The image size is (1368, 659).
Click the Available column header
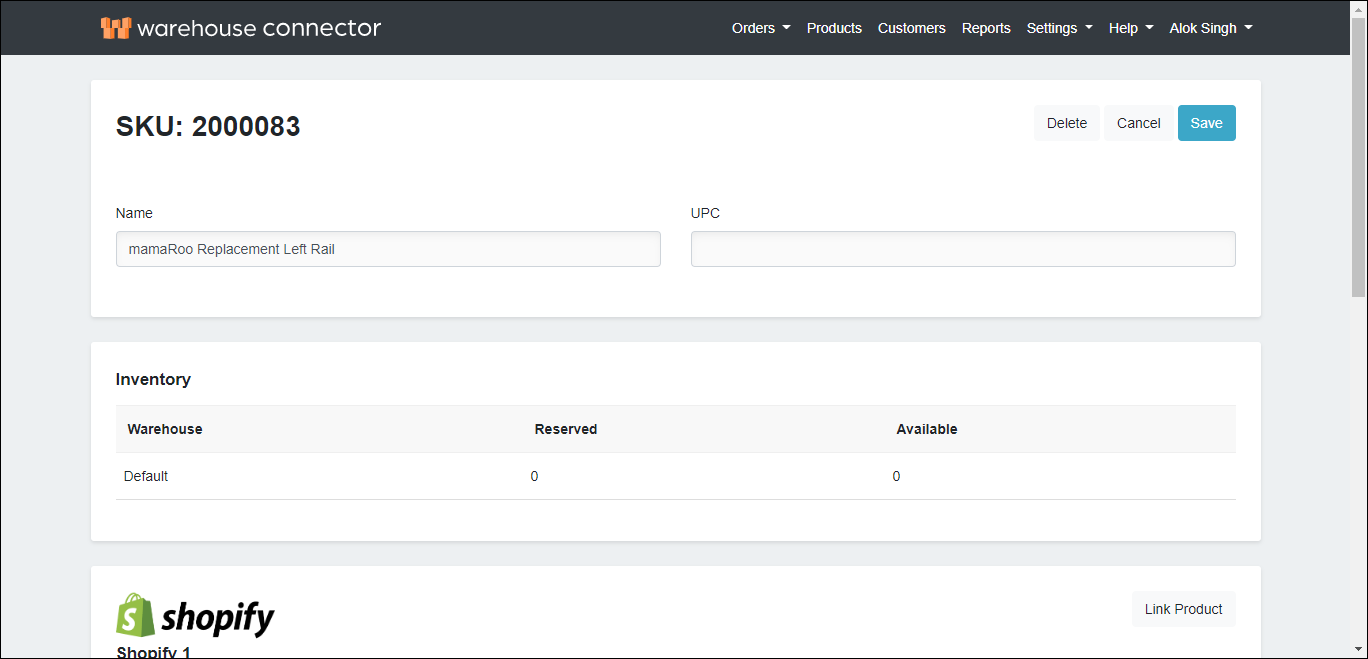(x=926, y=429)
